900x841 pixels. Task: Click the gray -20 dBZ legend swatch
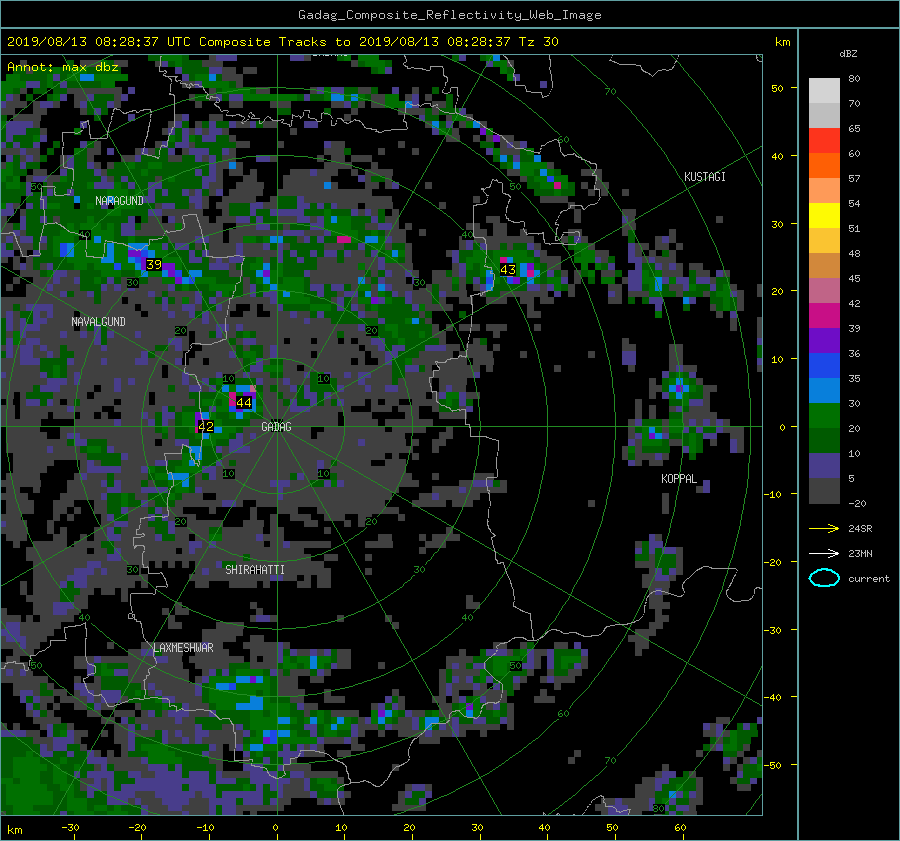pos(824,491)
